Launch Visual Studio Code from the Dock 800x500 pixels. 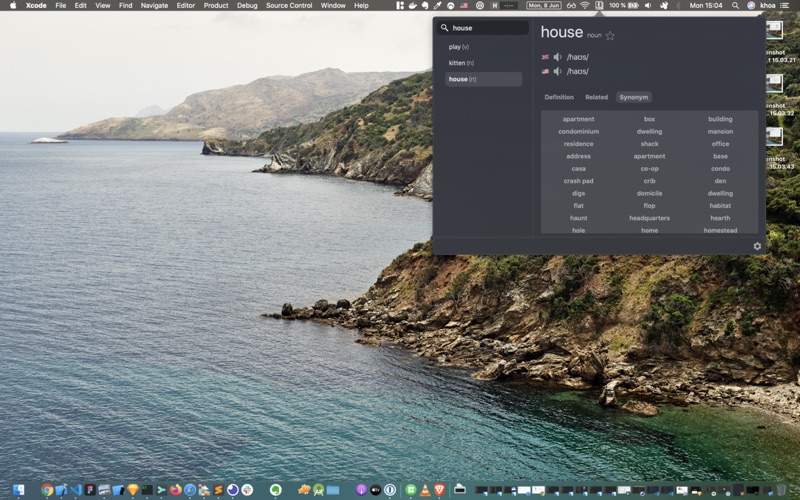[x=76, y=490]
